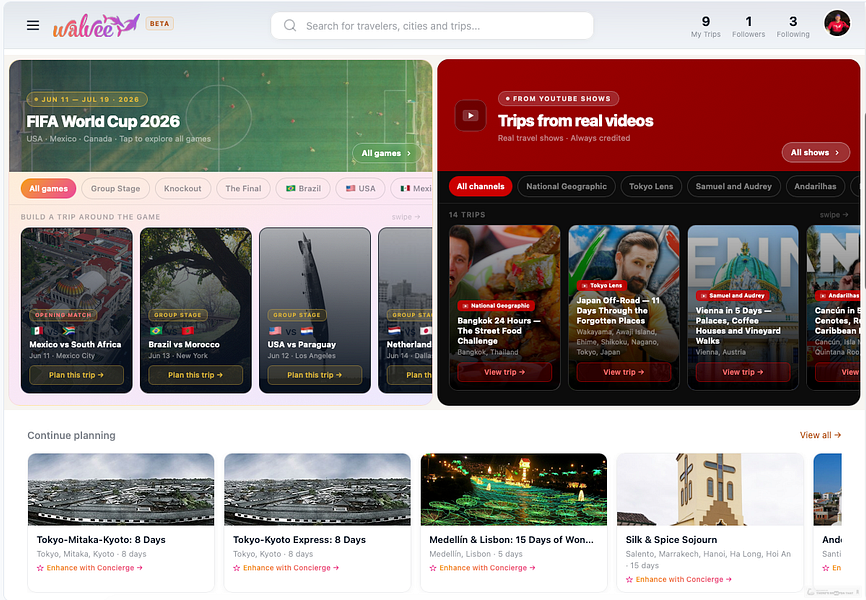Enhance Tokyo-Mitaka-Kyoto with Concierge
The image size is (866, 600).
point(90,568)
